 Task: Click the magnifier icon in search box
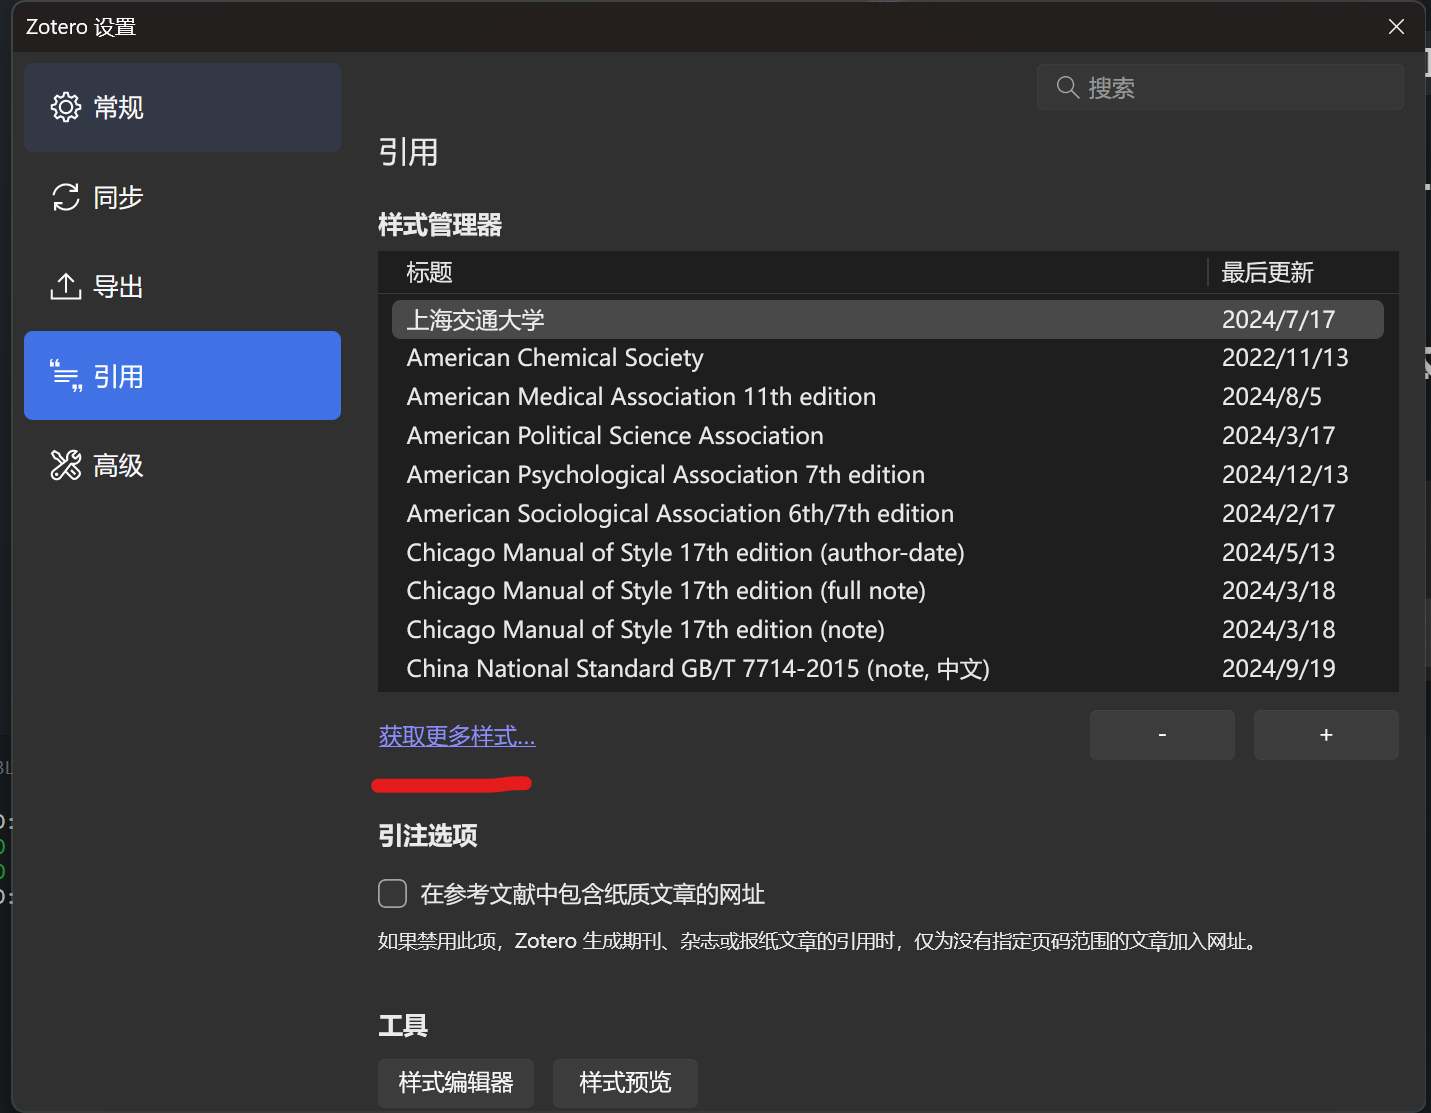1067,88
